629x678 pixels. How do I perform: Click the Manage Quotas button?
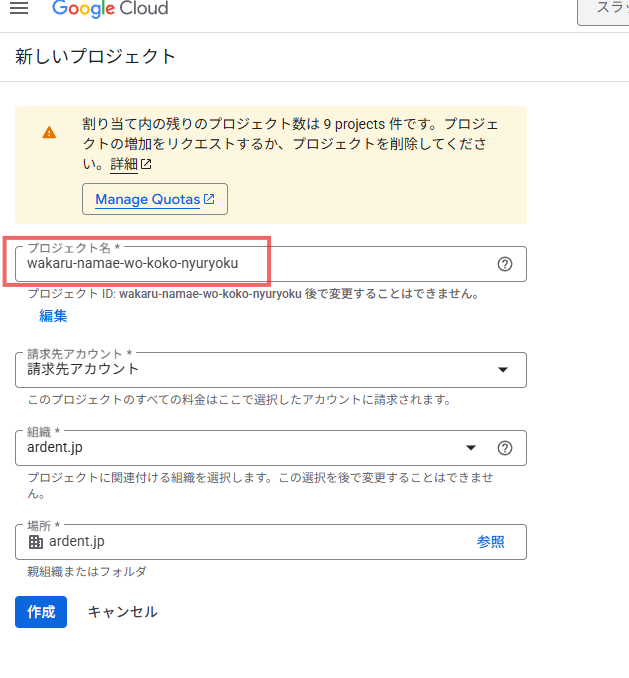pos(154,199)
